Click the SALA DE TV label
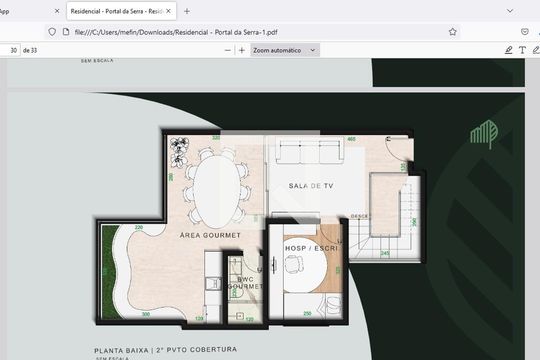 [311, 186]
